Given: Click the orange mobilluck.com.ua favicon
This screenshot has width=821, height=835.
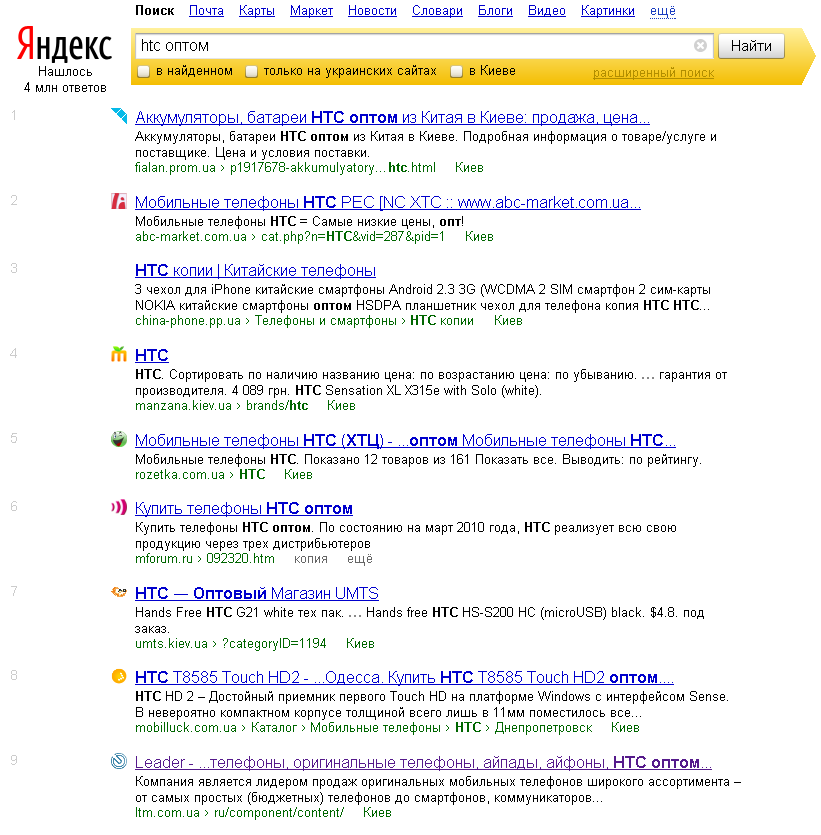Looking at the screenshot, I should [120, 677].
